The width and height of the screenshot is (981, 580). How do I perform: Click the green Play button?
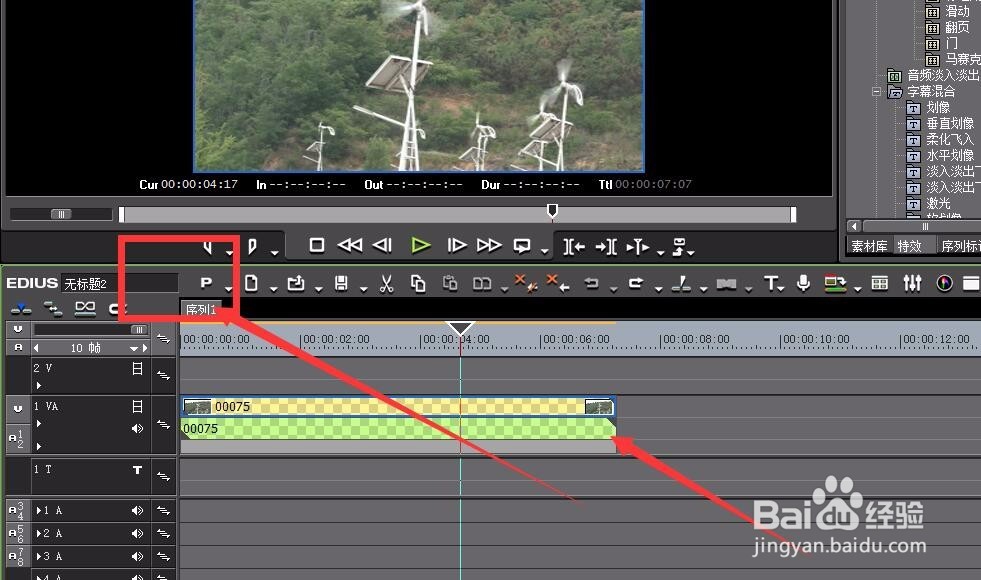[420, 246]
